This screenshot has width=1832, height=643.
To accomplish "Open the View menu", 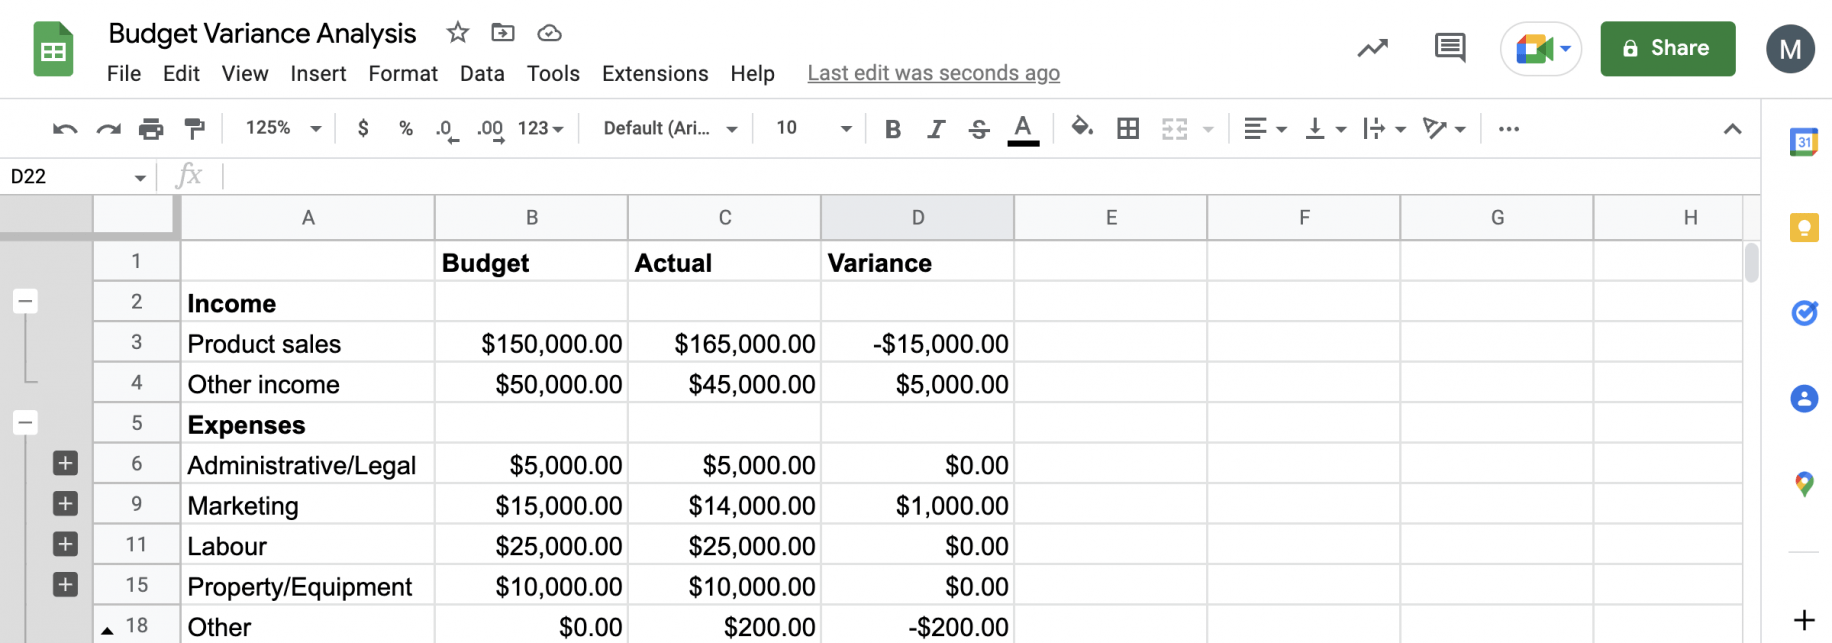I will coord(245,73).
